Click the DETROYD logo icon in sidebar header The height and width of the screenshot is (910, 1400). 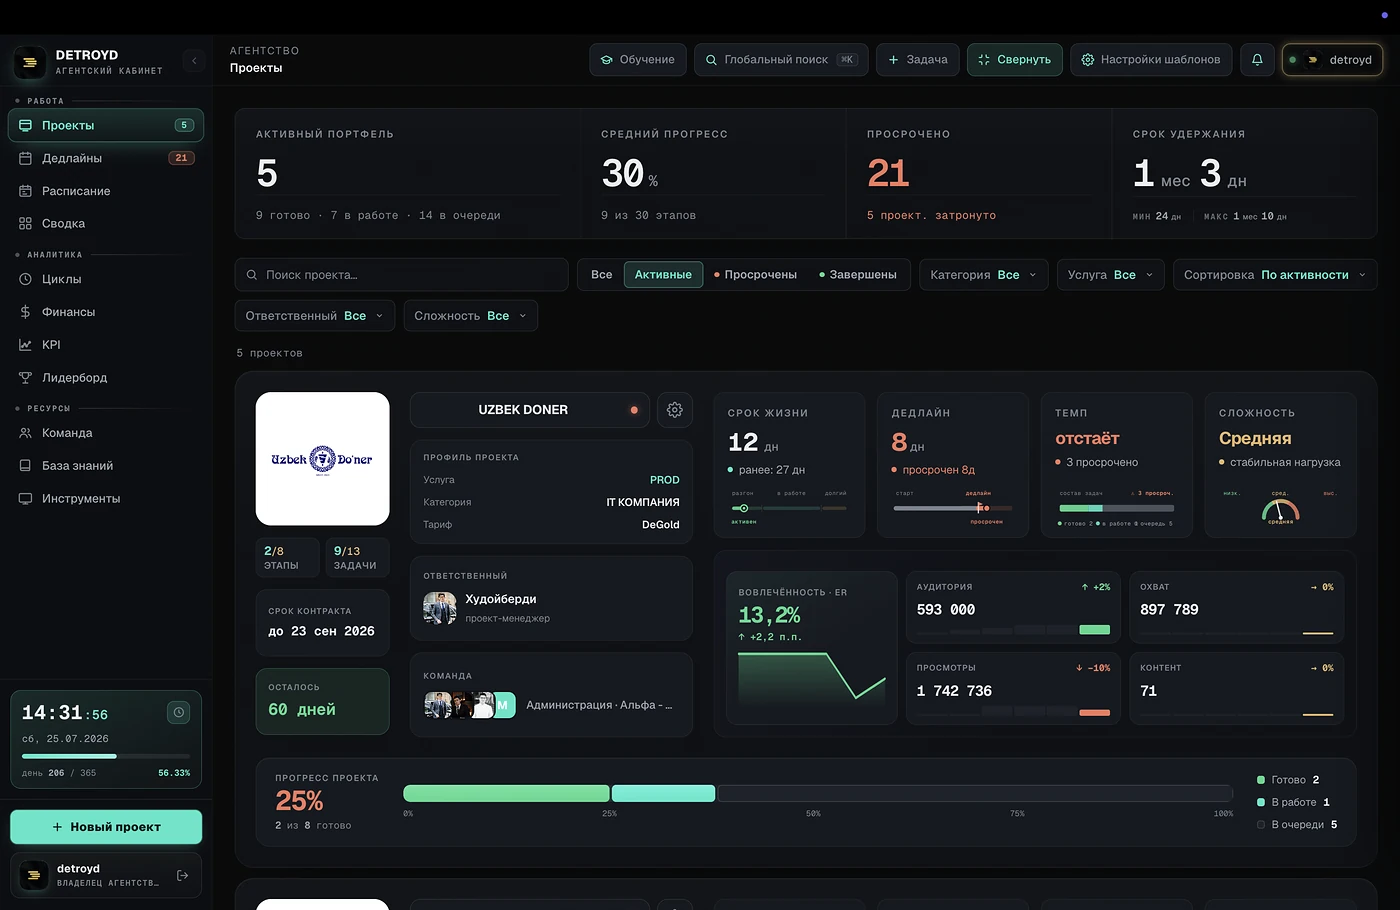[x=30, y=62]
